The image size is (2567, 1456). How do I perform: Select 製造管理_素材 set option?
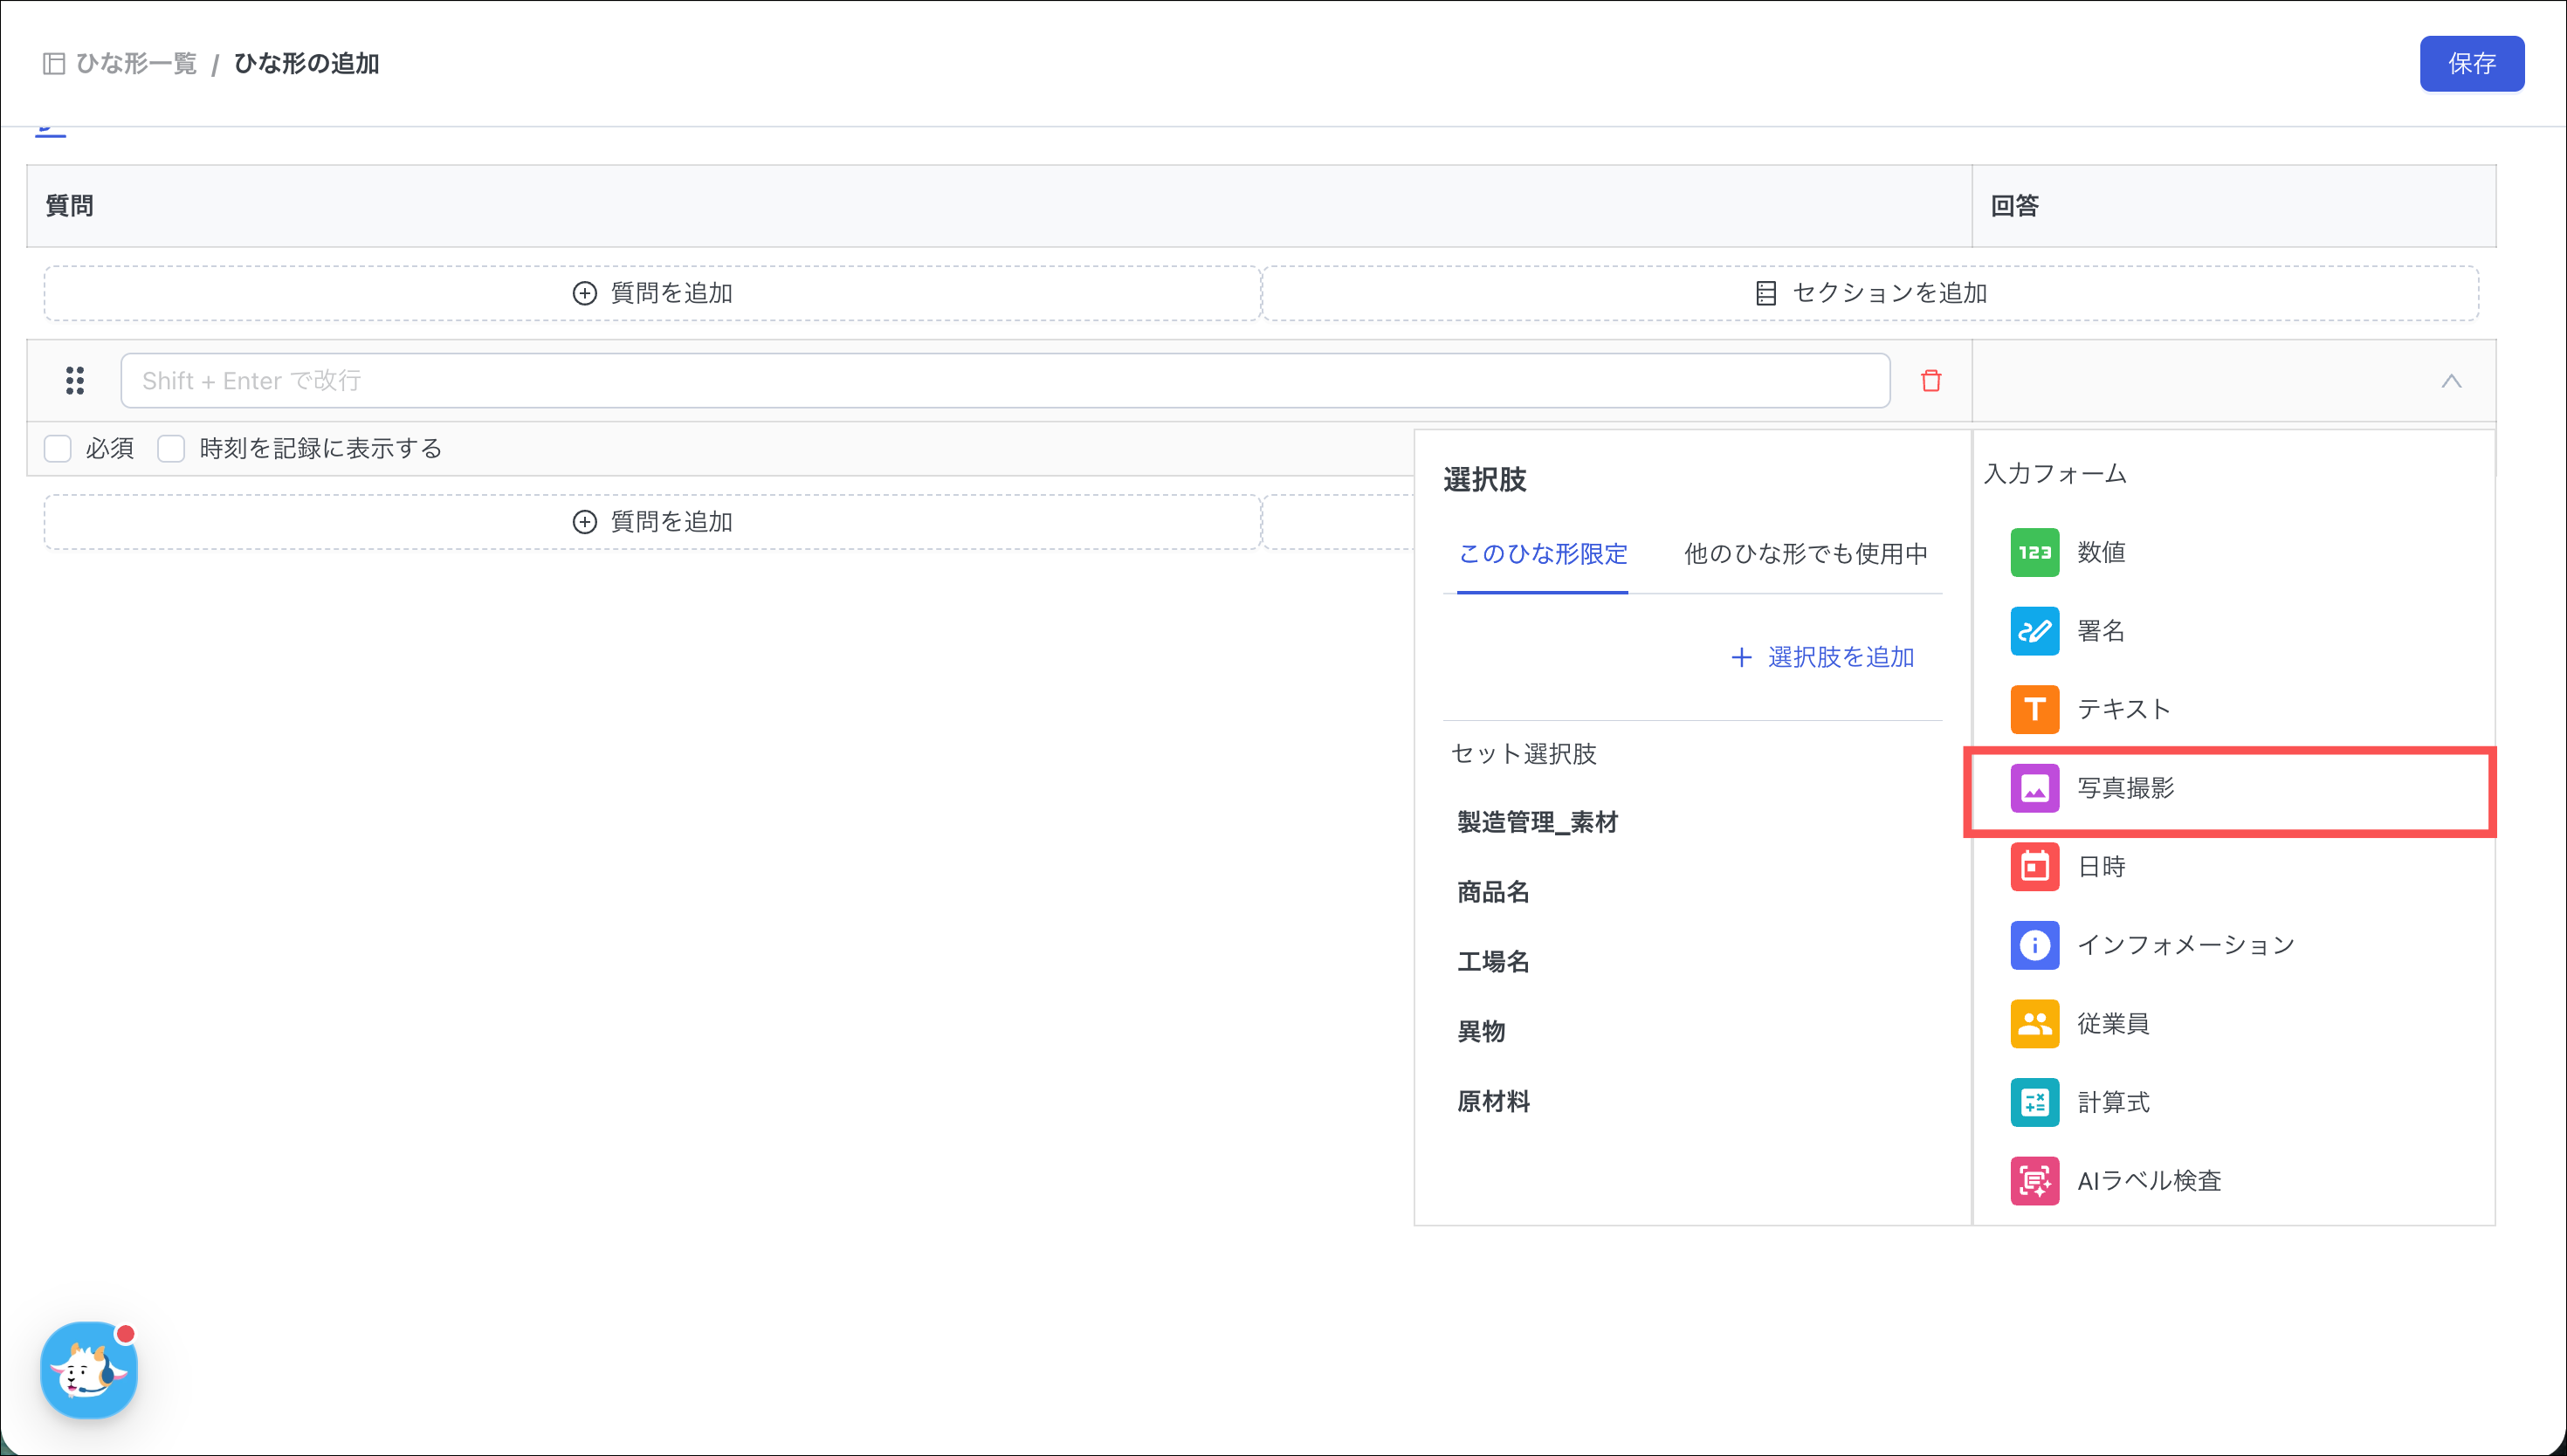(1537, 822)
